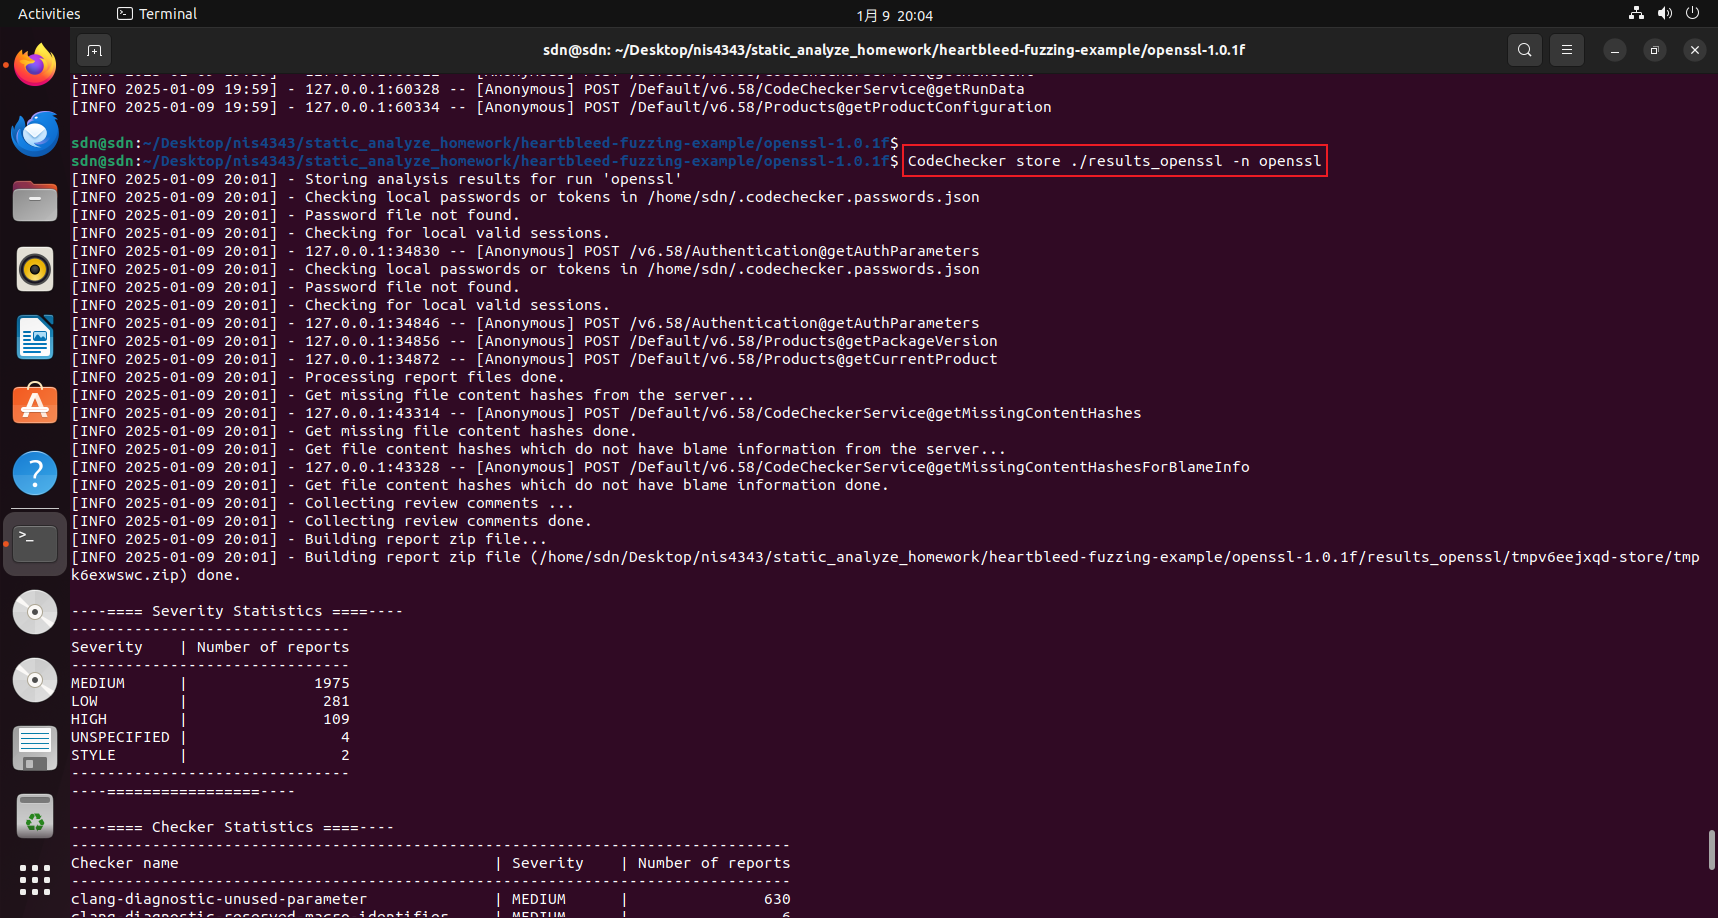Close the terminal window
This screenshot has height=918, width=1718.
[1695, 50]
